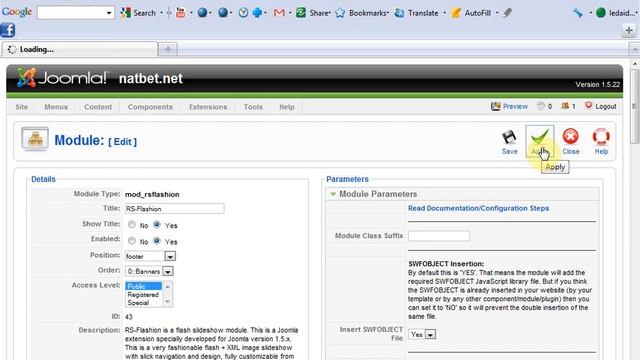This screenshot has height=360, width=640.
Task: Open the wrench settings icon
Action: [x=577, y=13]
